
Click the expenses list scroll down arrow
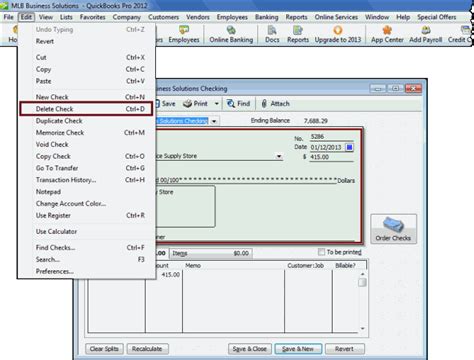363,329
